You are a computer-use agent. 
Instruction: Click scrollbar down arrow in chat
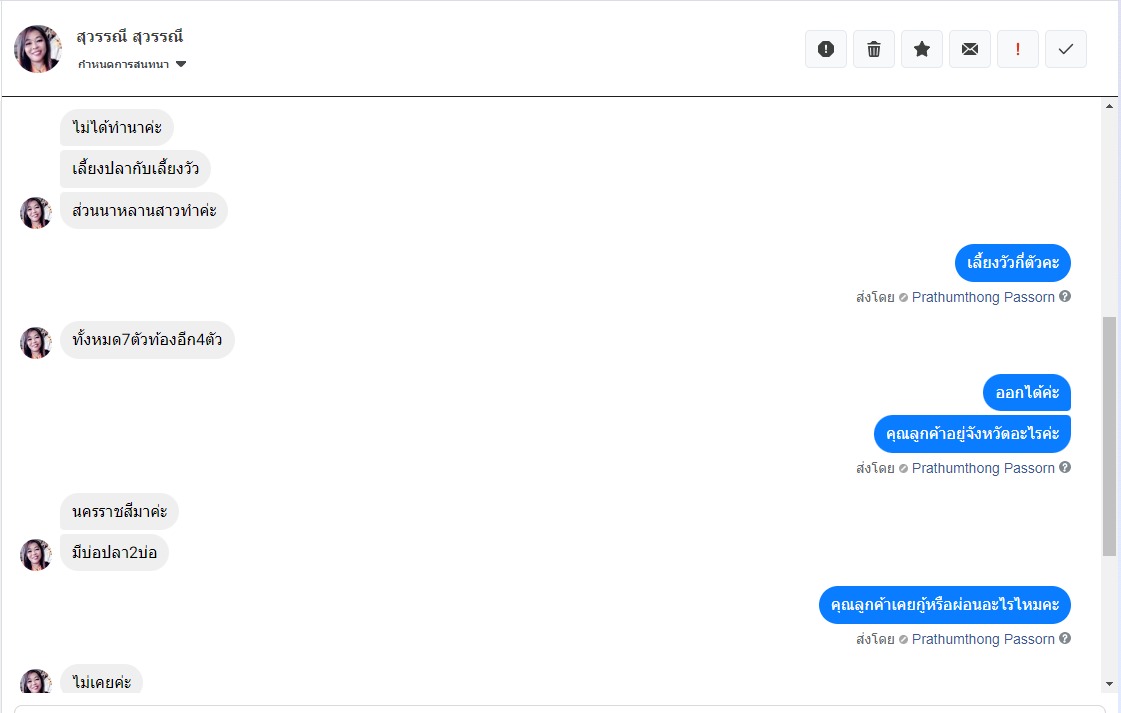(1108, 684)
